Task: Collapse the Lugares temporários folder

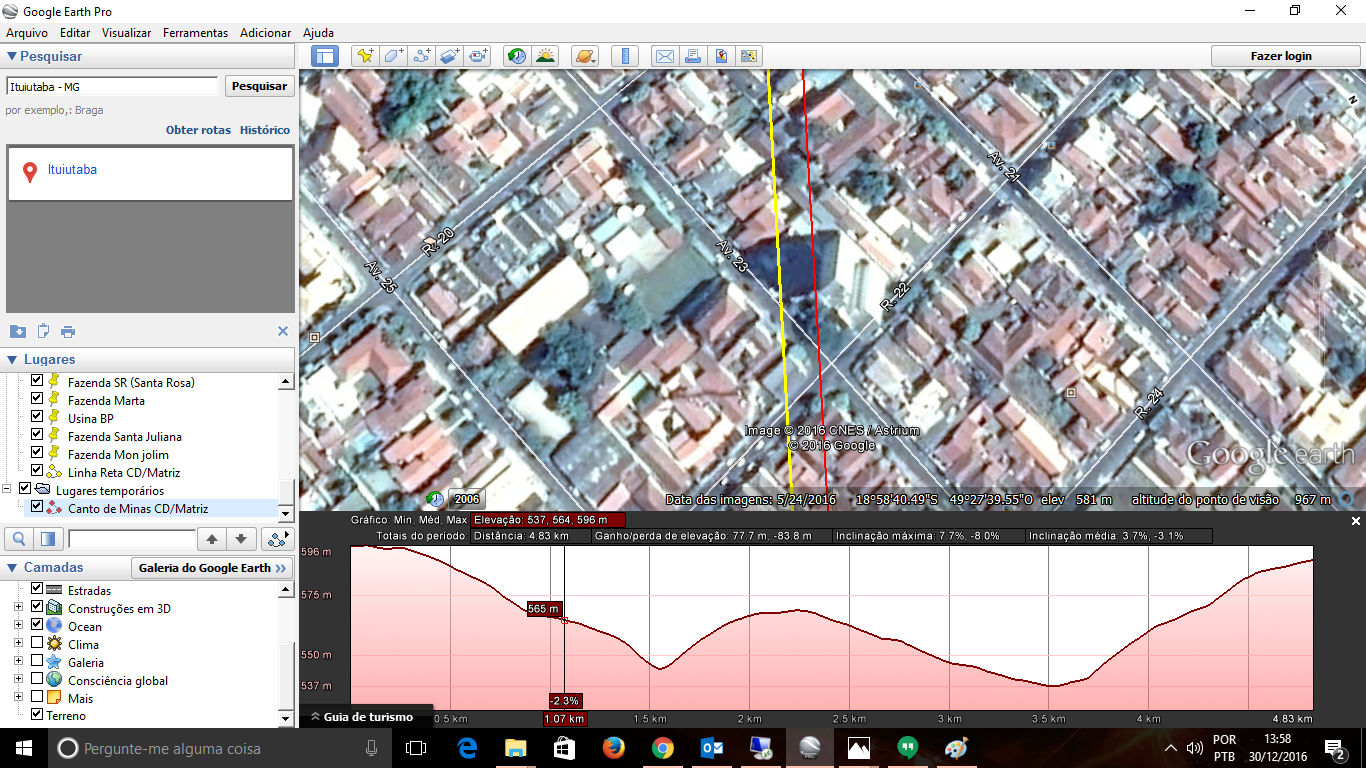Action: [8, 490]
